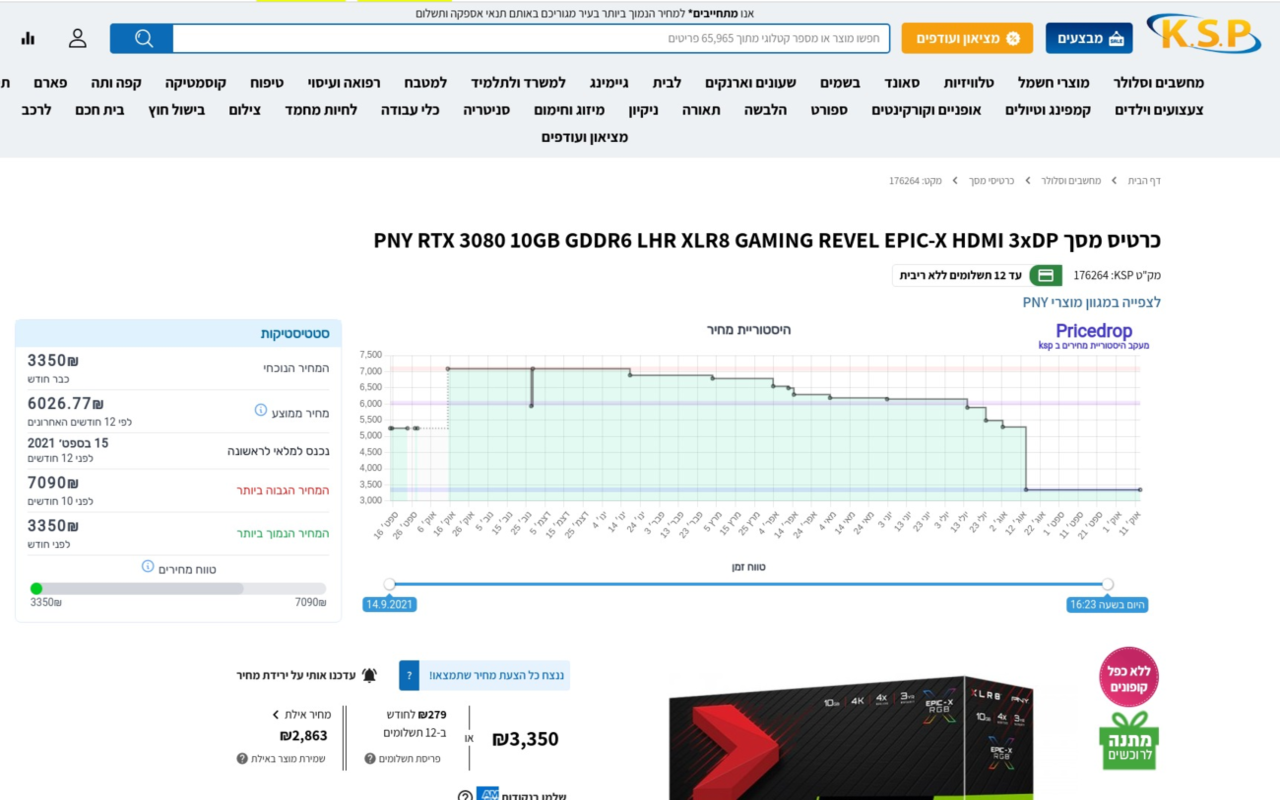Open the גיימינג category
This screenshot has width=1280, height=800.
click(x=610, y=83)
